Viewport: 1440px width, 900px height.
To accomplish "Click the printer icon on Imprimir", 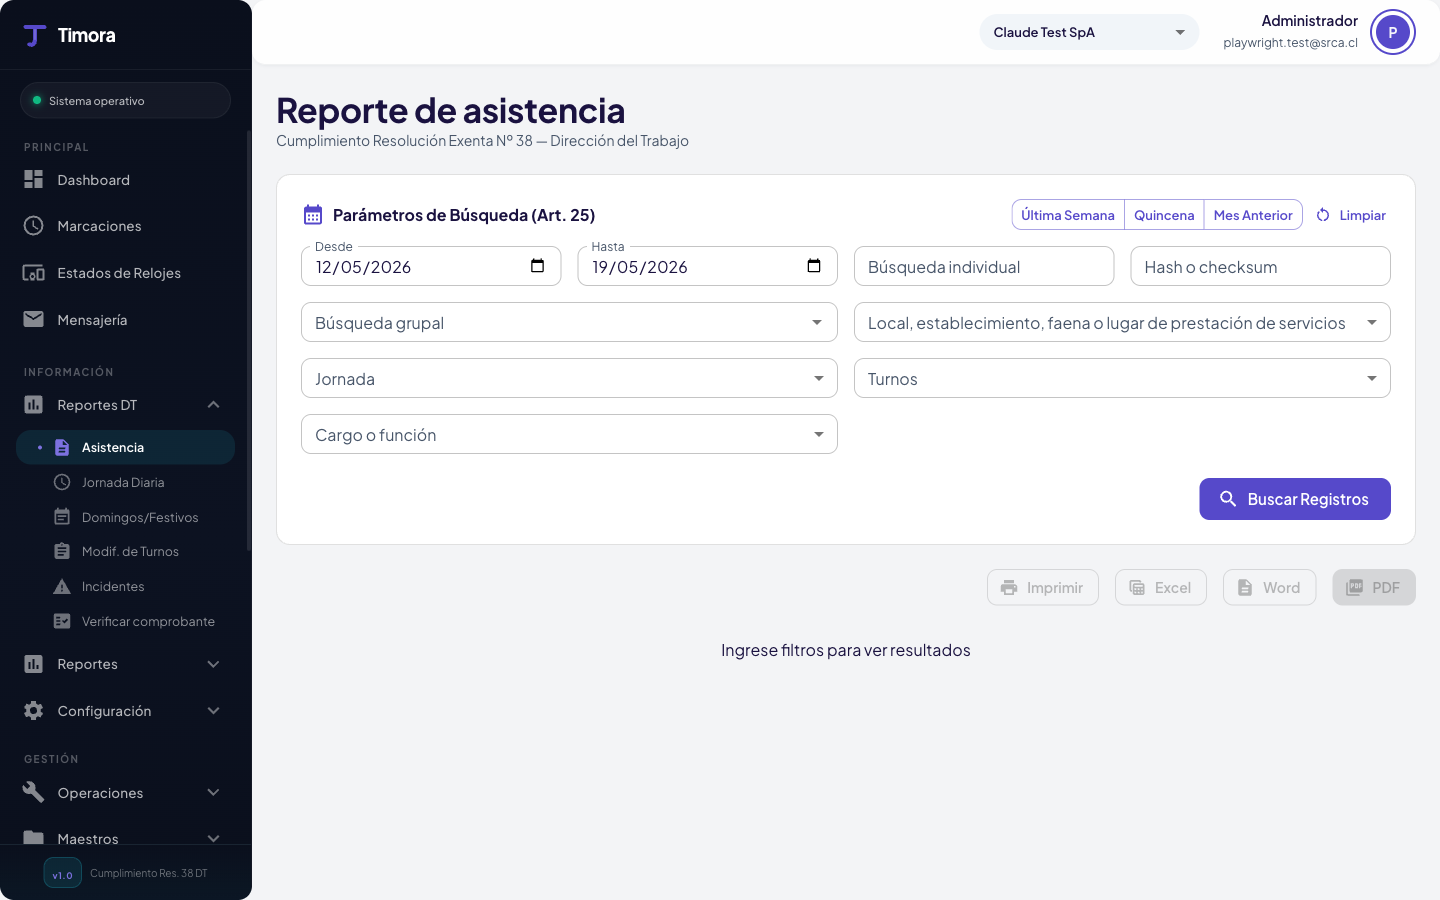I will coord(1009,588).
